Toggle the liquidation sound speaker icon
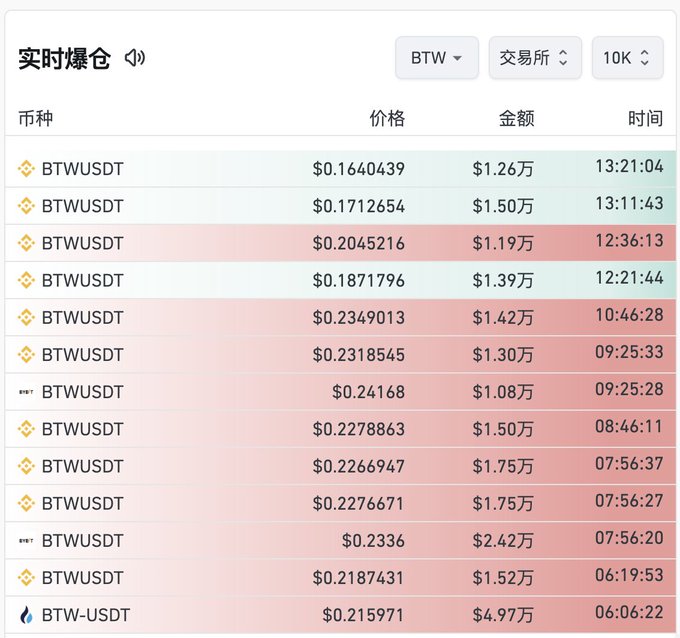This screenshot has width=680, height=638. [x=135, y=58]
